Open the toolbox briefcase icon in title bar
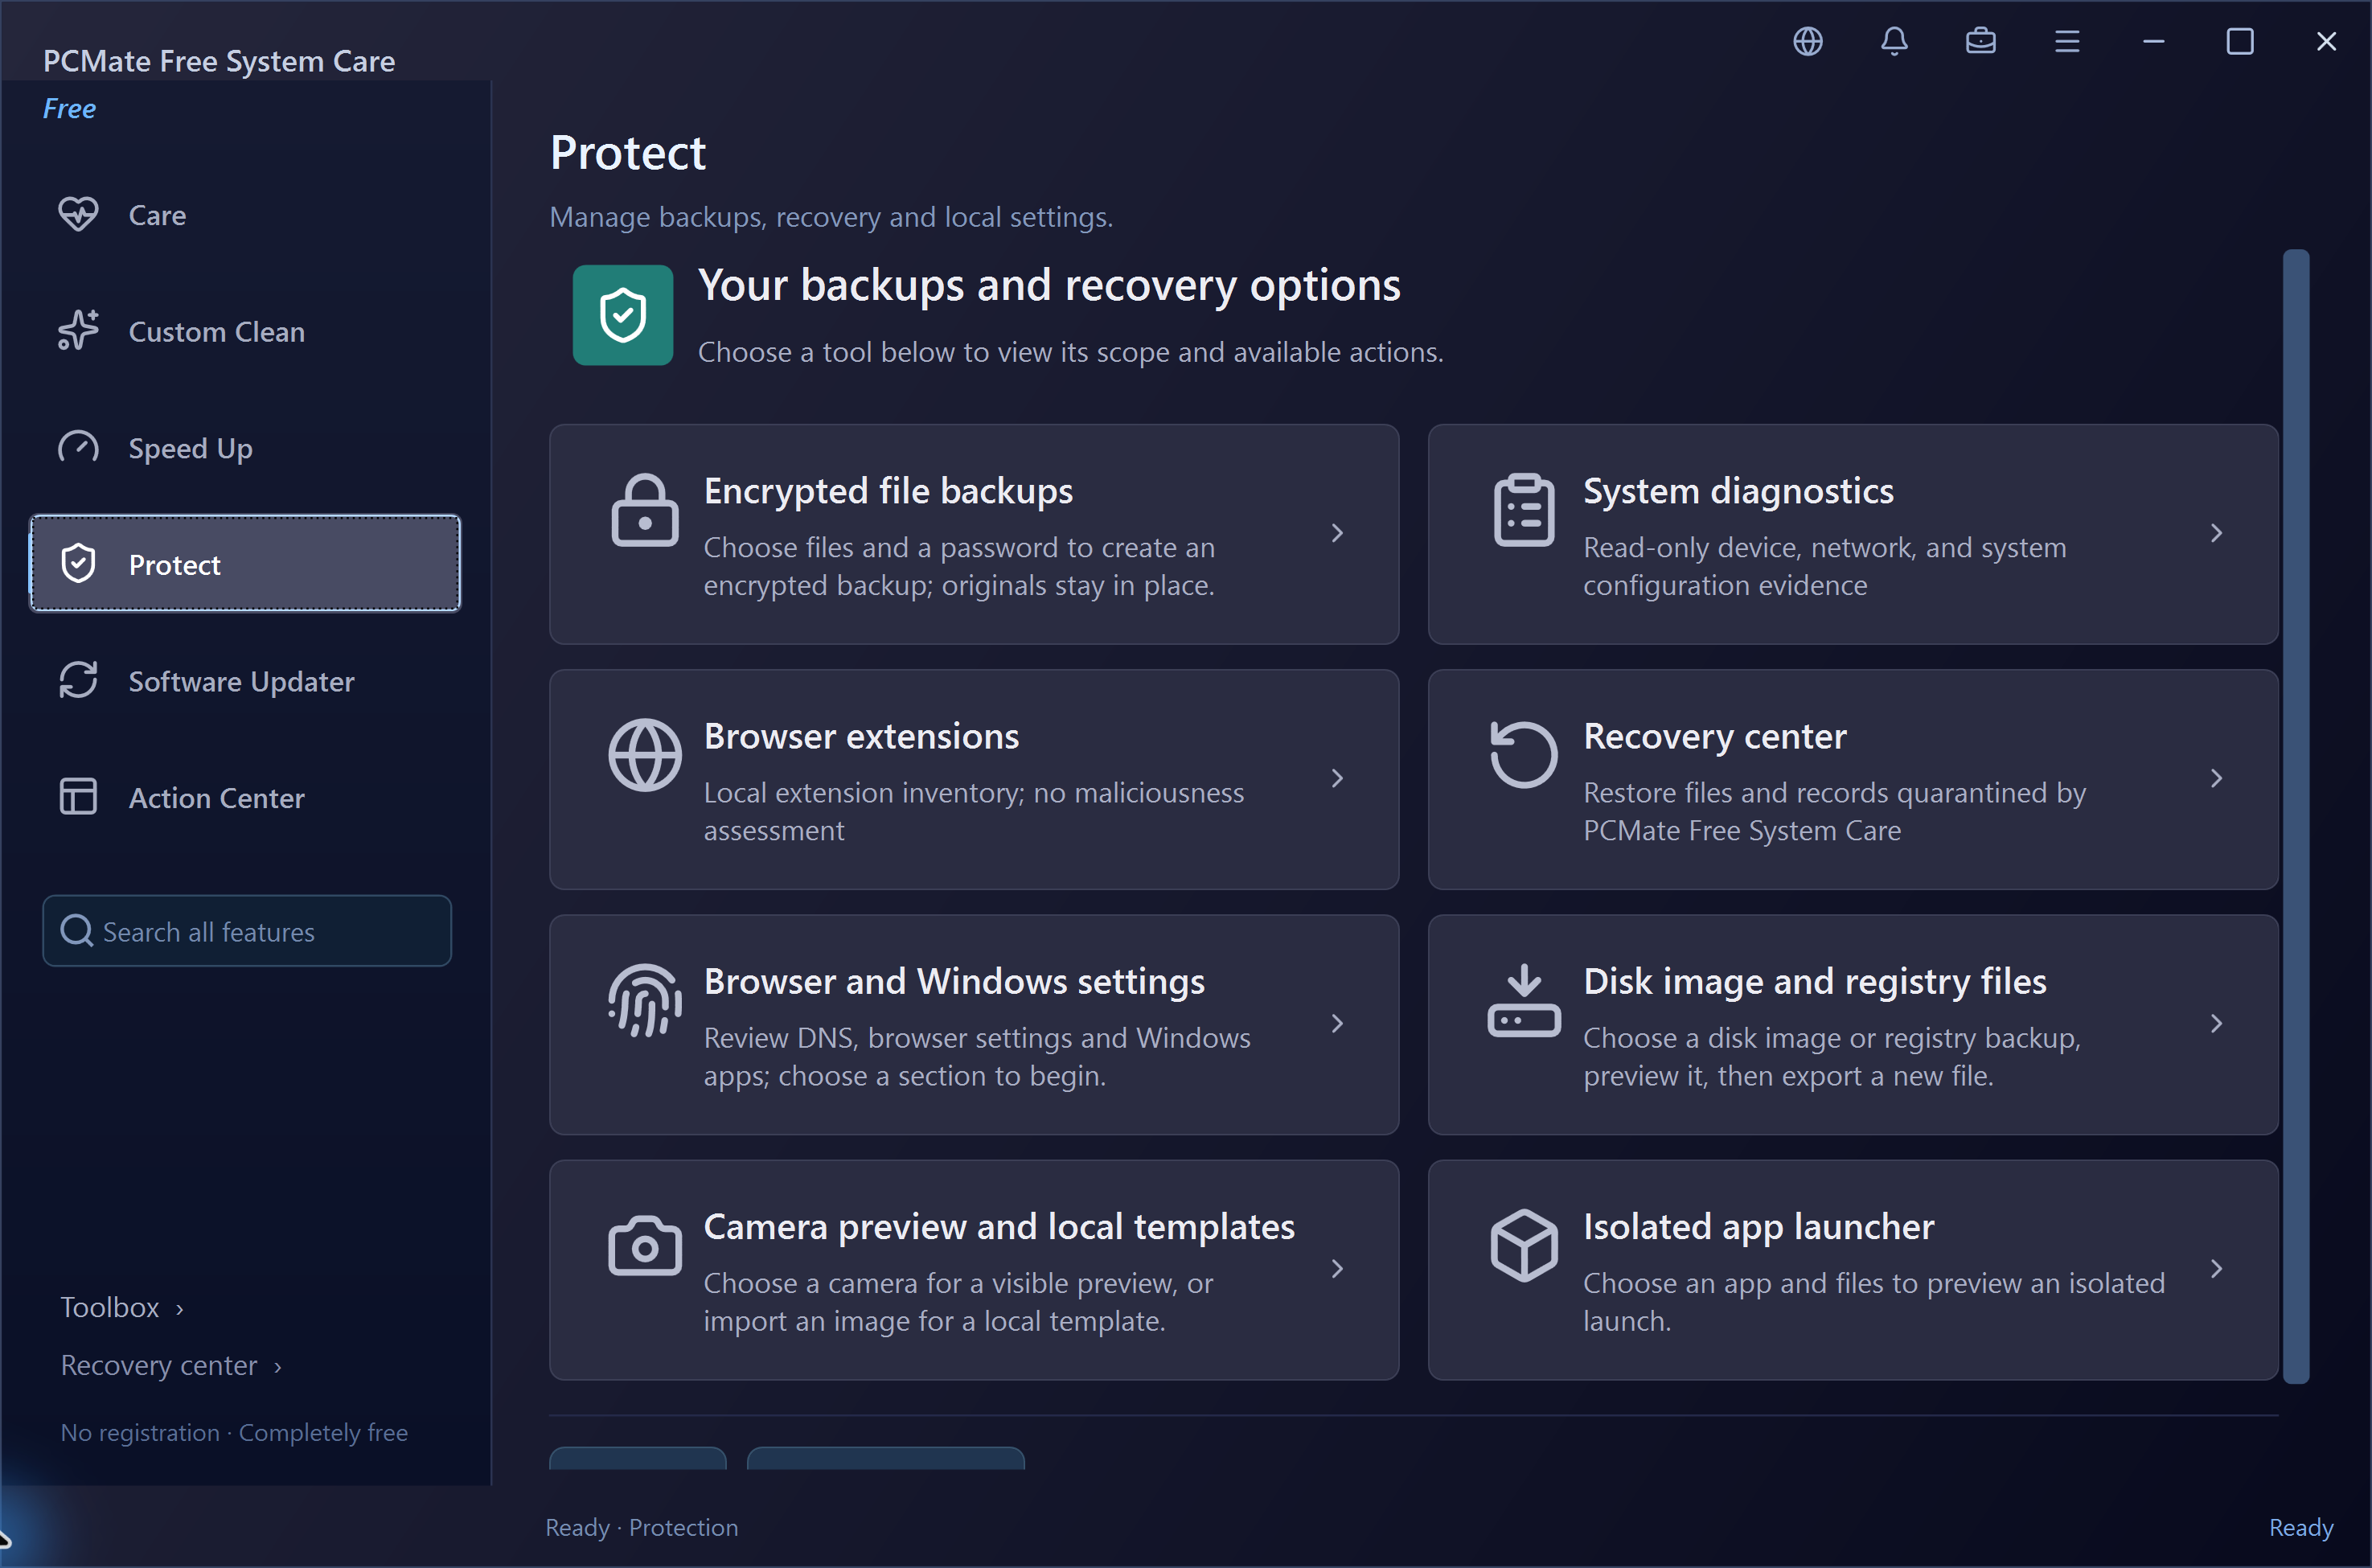This screenshot has height=1568, width=2372. (1980, 41)
